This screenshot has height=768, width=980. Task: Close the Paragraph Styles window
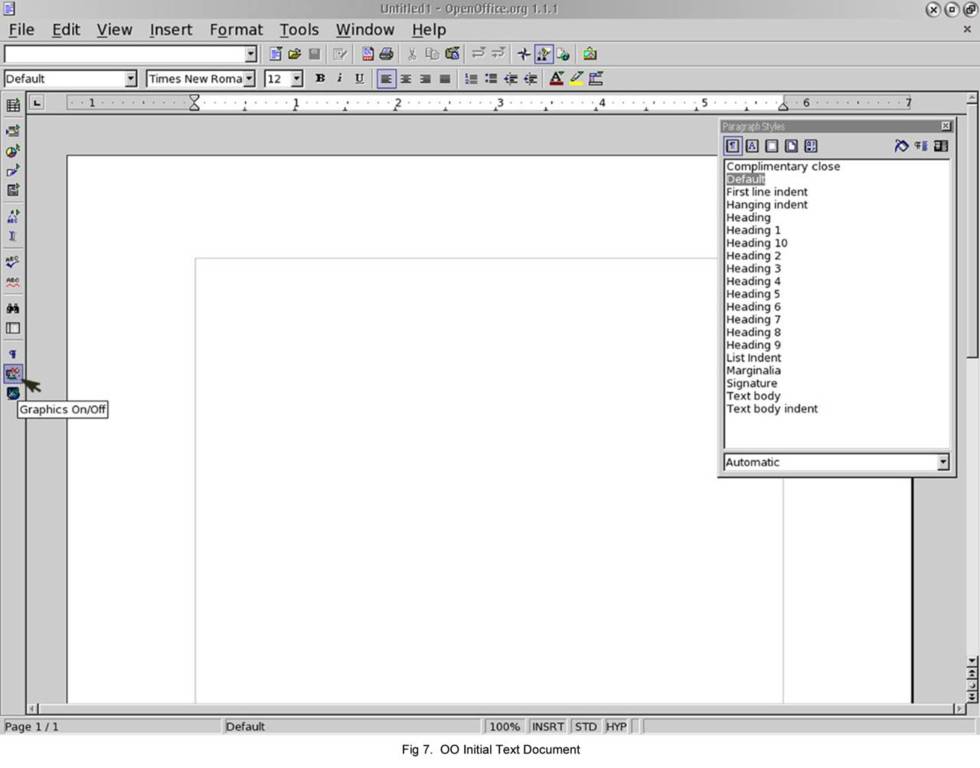(946, 126)
